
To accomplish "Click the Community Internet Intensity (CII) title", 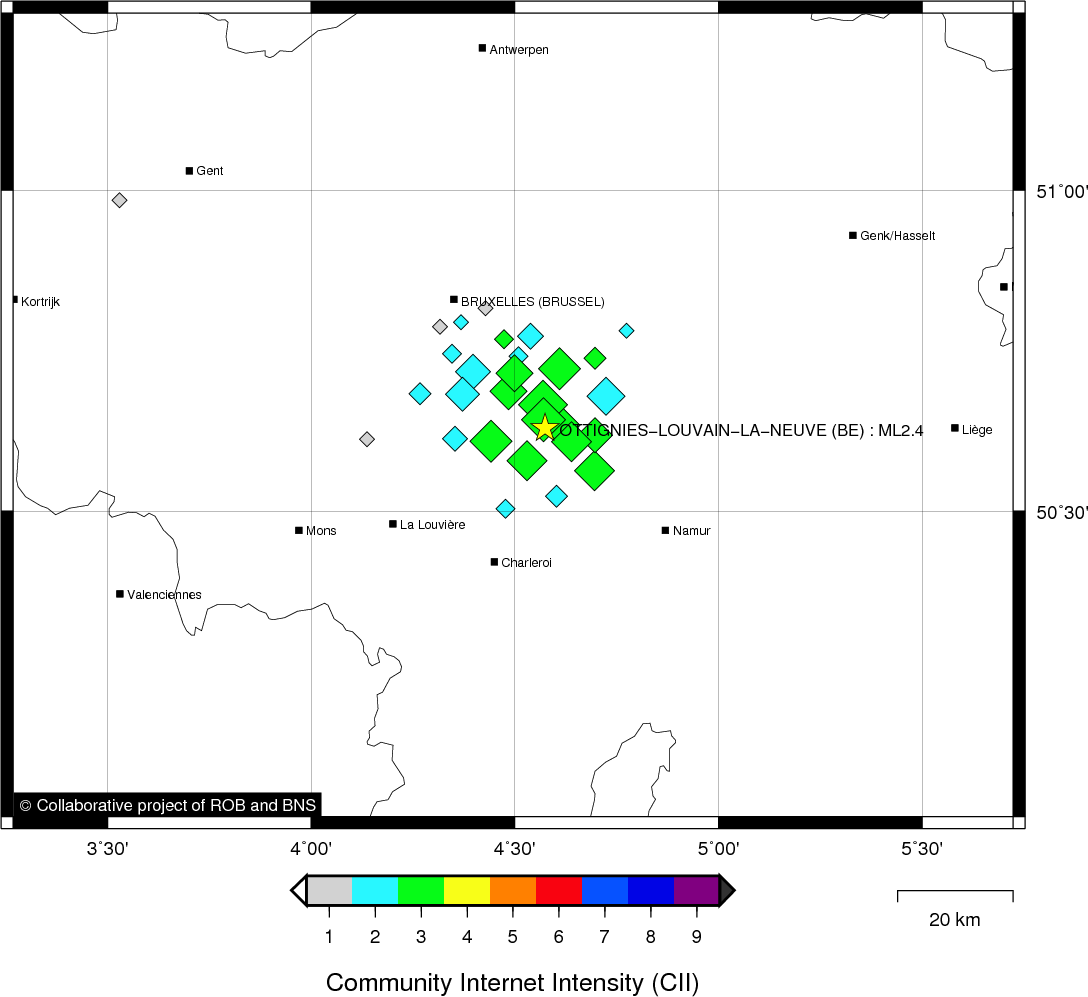I will (512, 982).
